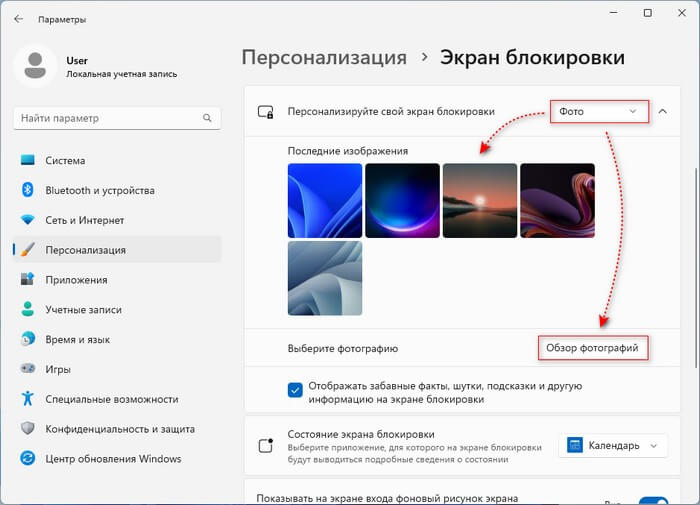The width and height of the screenshot is (700, 505).
Task: Go to Сеть и Интернет
Action: [x=117, y=220]
